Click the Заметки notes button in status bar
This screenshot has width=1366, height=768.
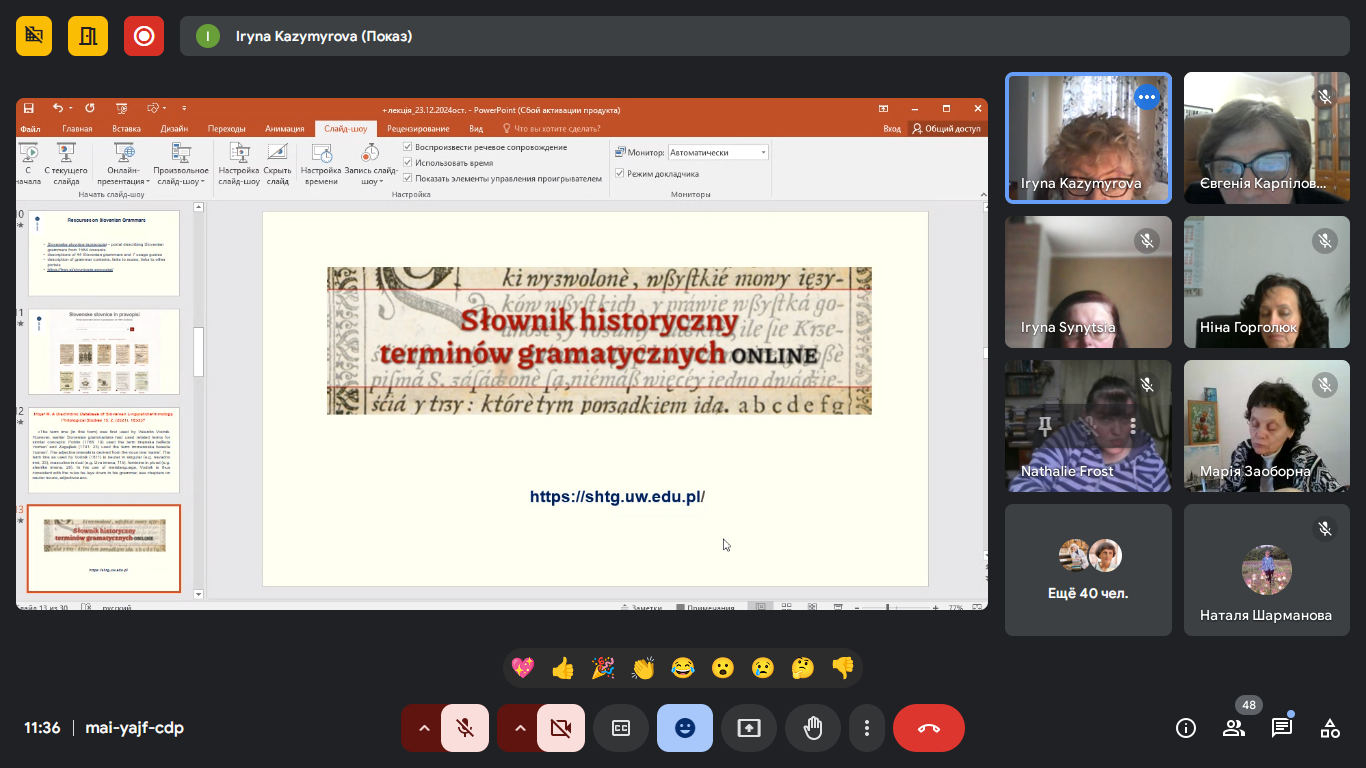pos(642,607)
